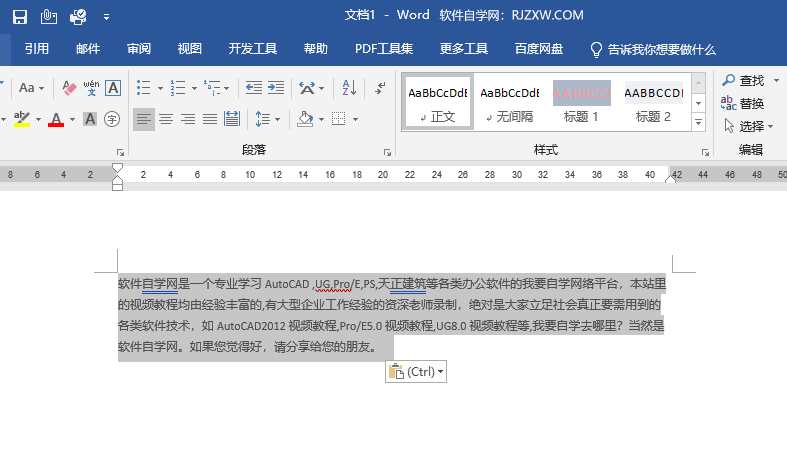The height and width of the screenshot is (453, 787).
Task: Open the 百度网盘 tab
Action: (x=539, y=49)
